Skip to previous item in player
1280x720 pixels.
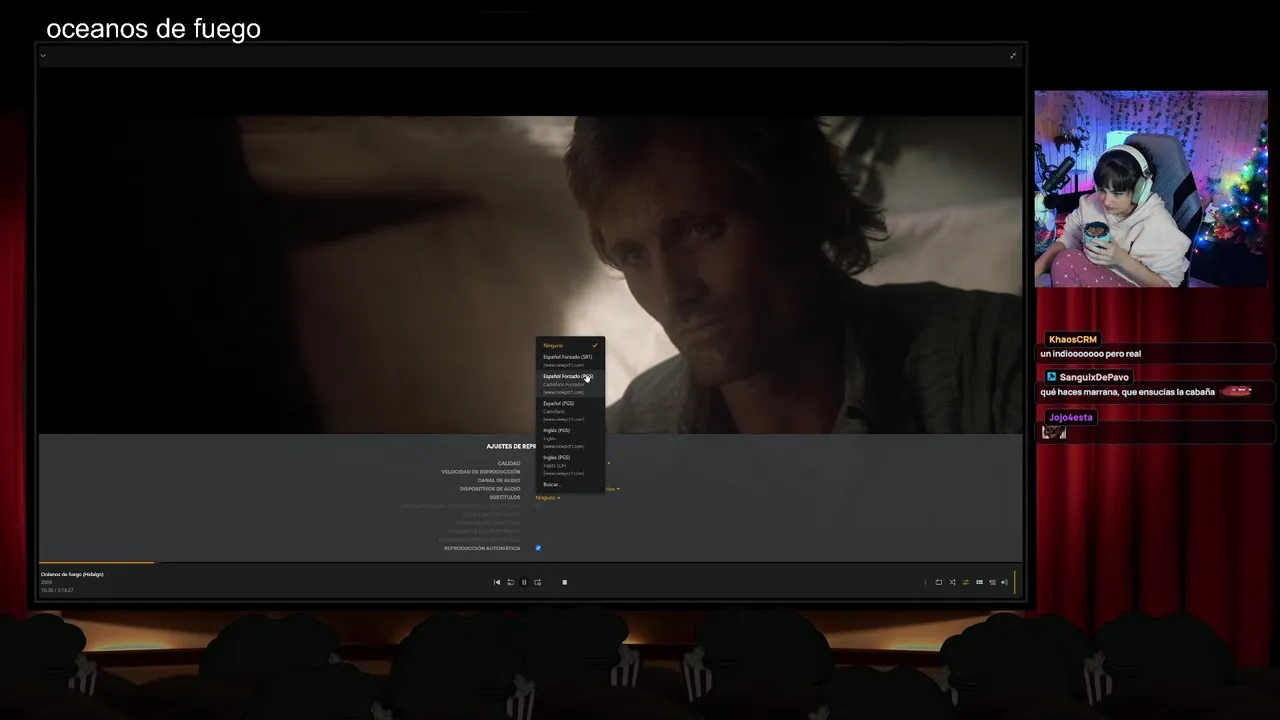(497, 582)
